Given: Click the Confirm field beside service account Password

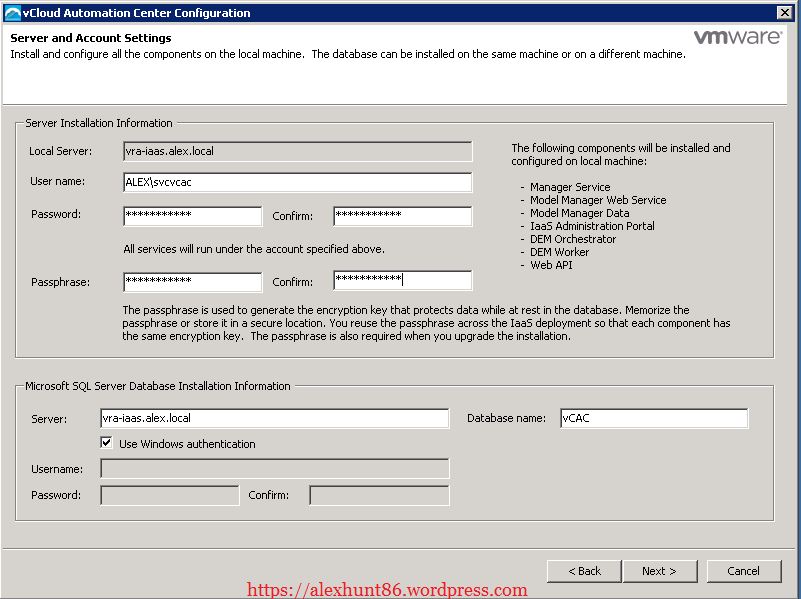Looking at the screenshot, I should pos(402,216).
